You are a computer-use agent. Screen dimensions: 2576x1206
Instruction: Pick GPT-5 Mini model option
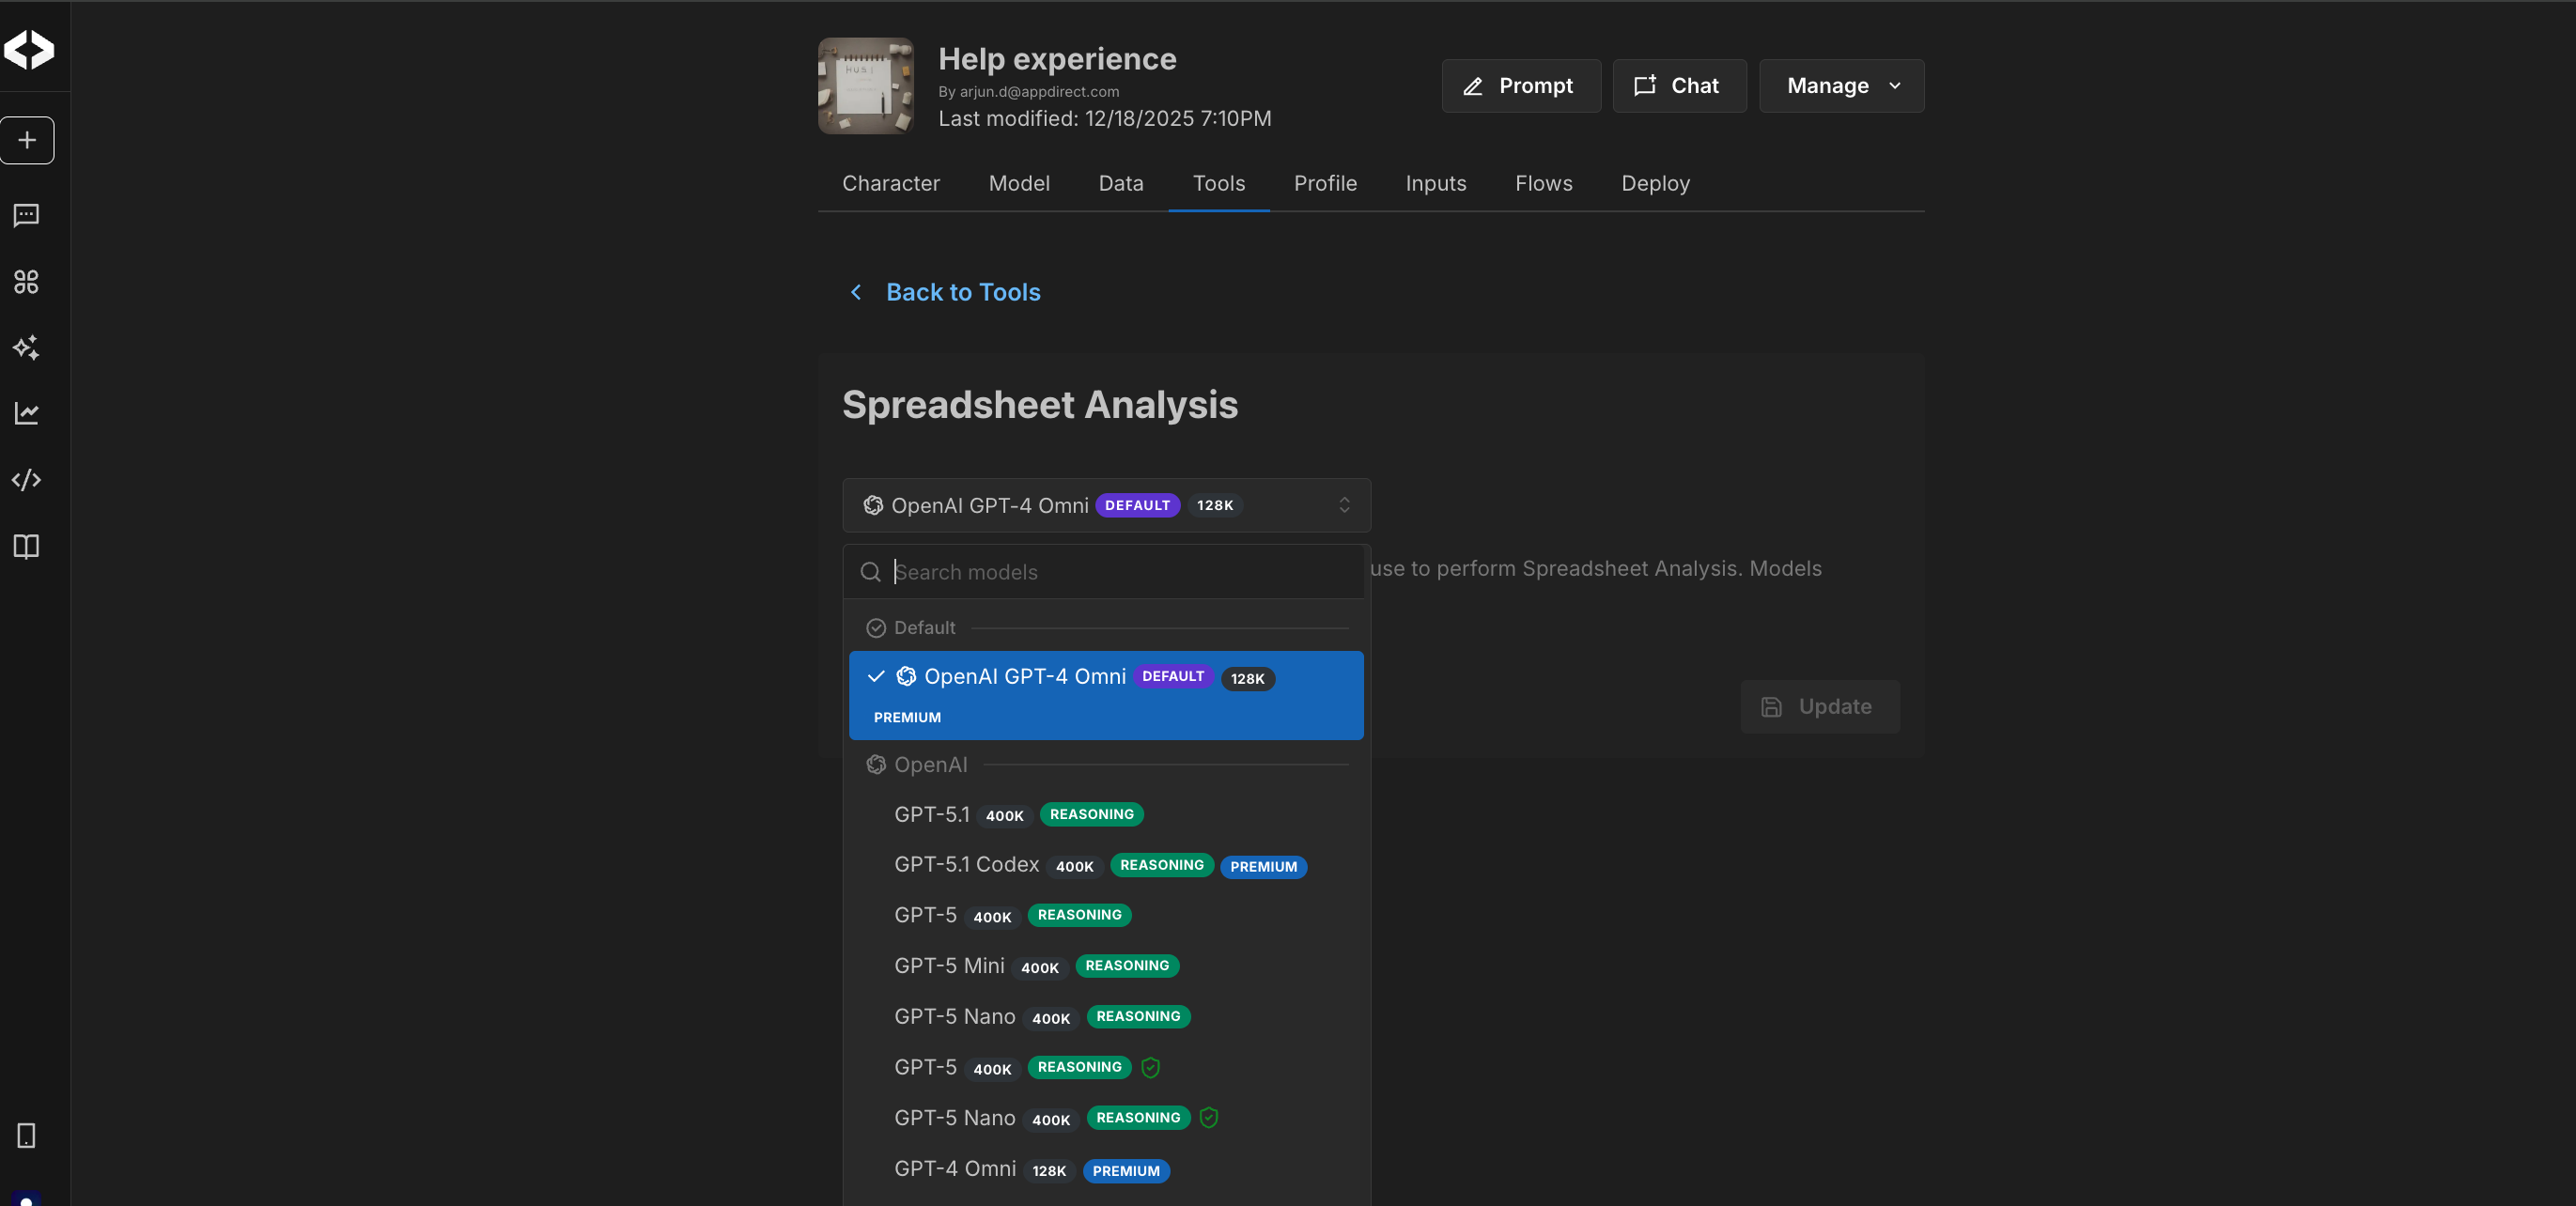point(949,965)
